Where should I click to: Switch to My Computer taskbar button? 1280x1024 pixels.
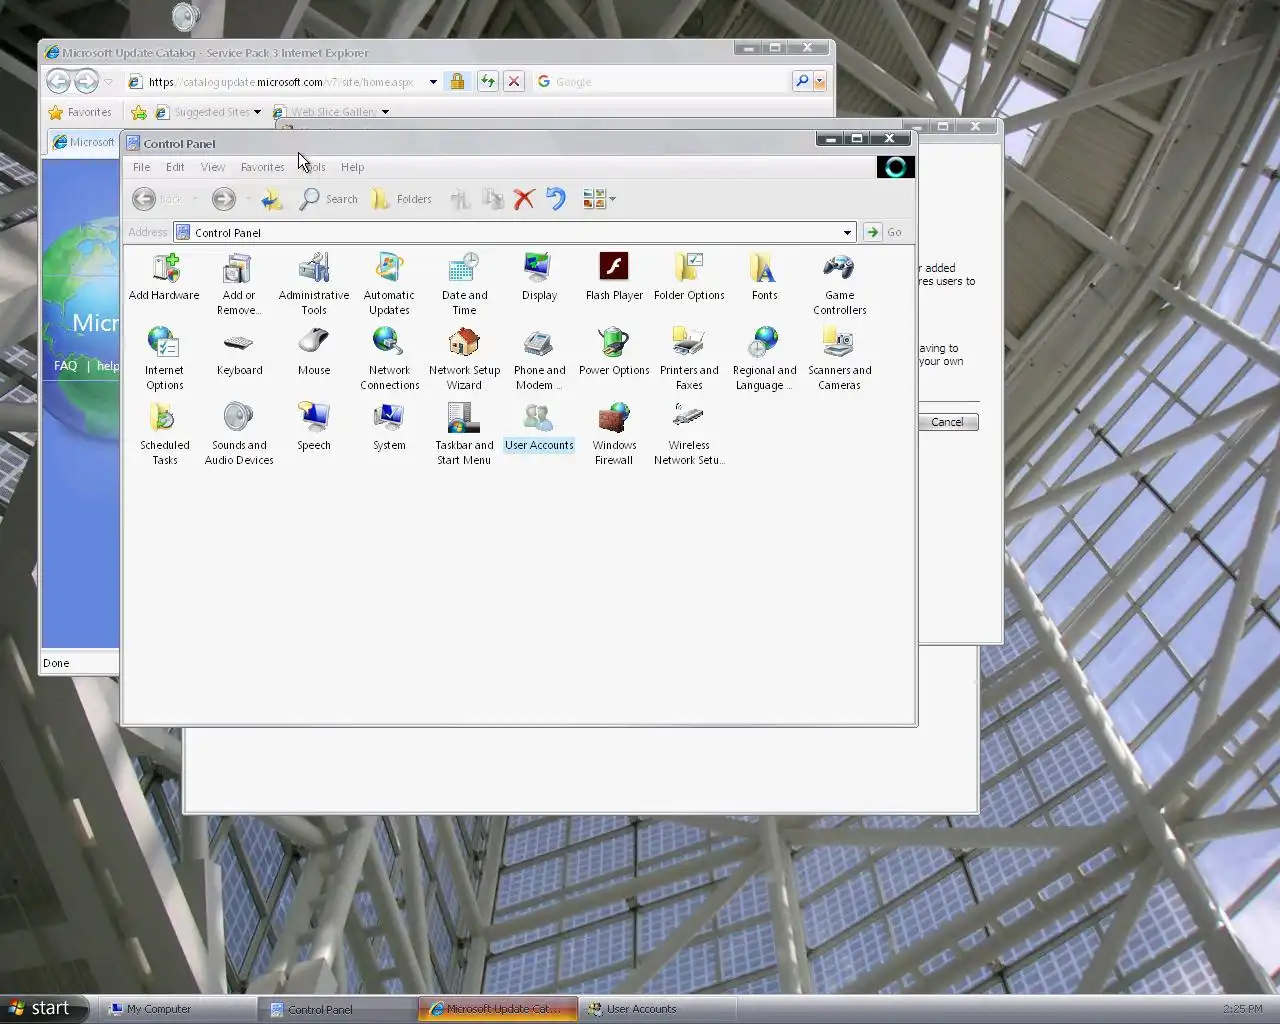177,1009
